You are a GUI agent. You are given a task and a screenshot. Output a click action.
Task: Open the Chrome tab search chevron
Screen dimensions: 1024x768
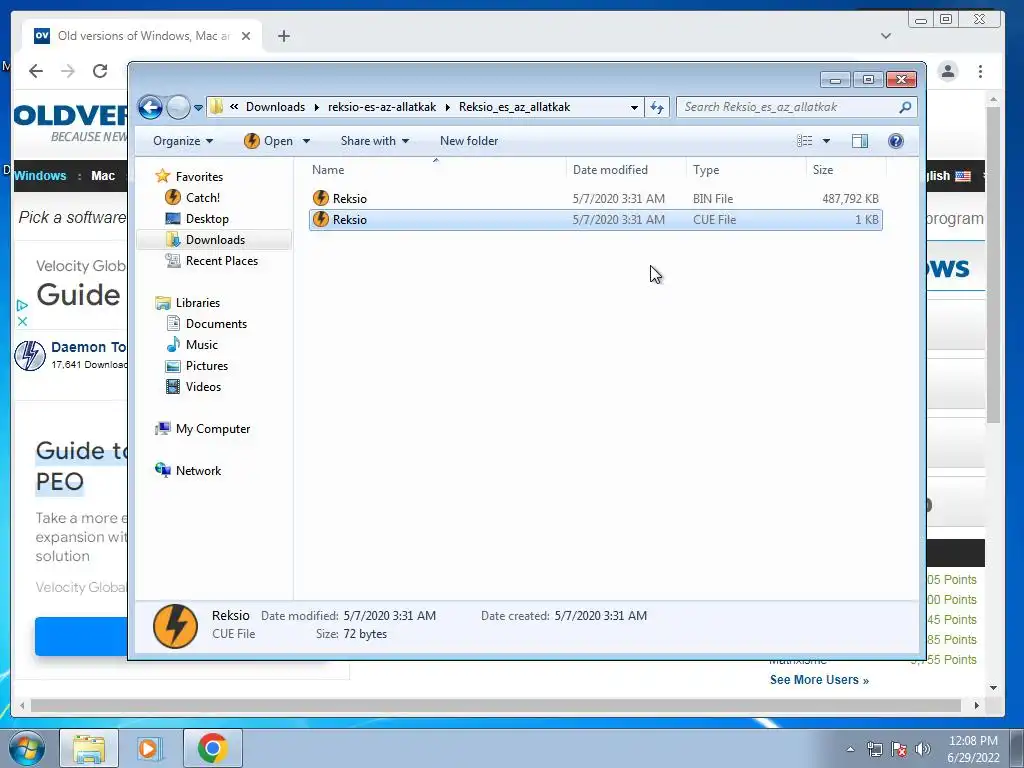click(886, 36)
